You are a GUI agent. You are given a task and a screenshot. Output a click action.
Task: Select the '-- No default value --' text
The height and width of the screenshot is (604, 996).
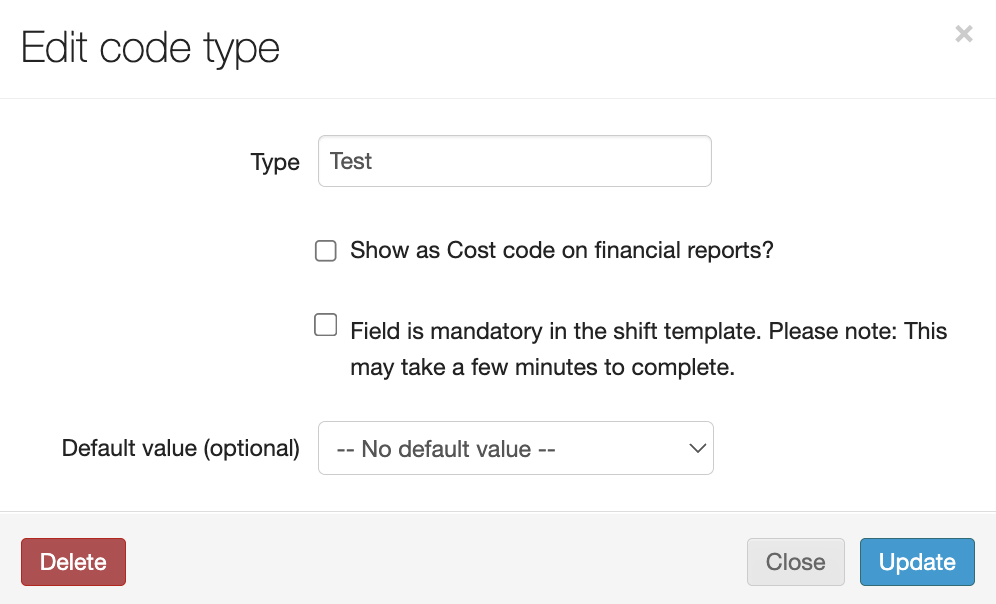point(446,449)
